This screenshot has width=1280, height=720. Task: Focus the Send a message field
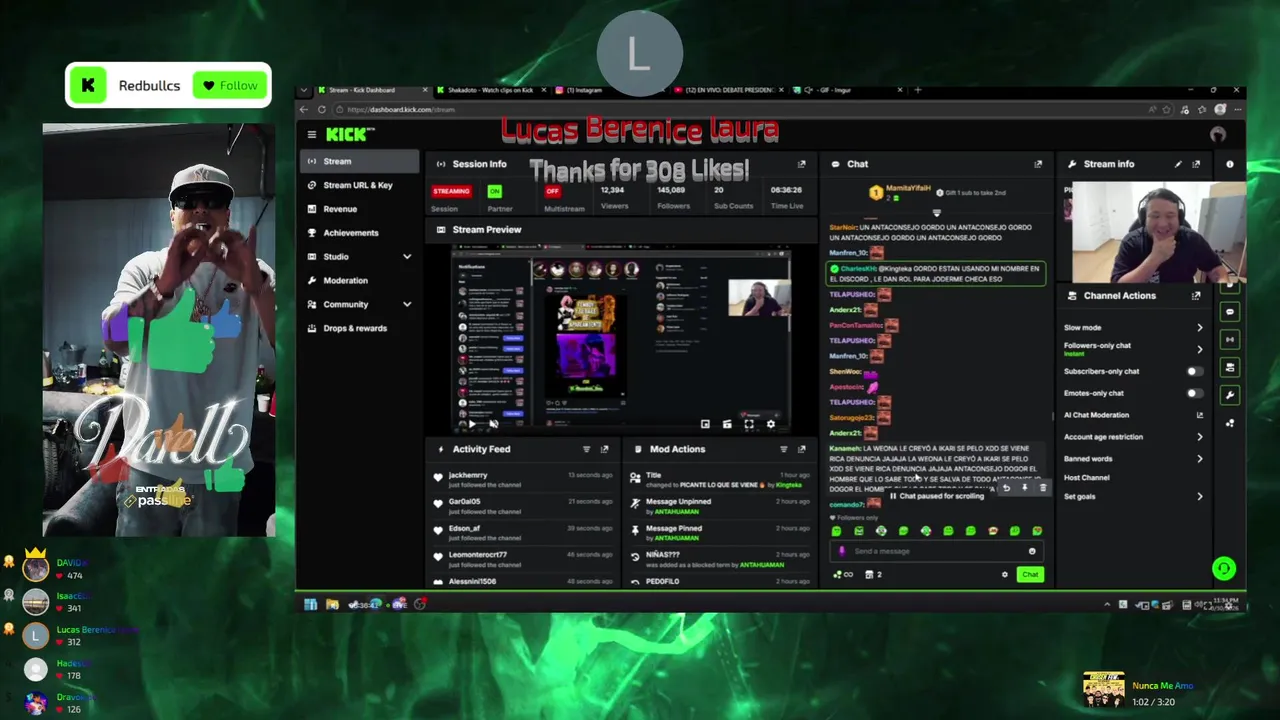[937, 551]
